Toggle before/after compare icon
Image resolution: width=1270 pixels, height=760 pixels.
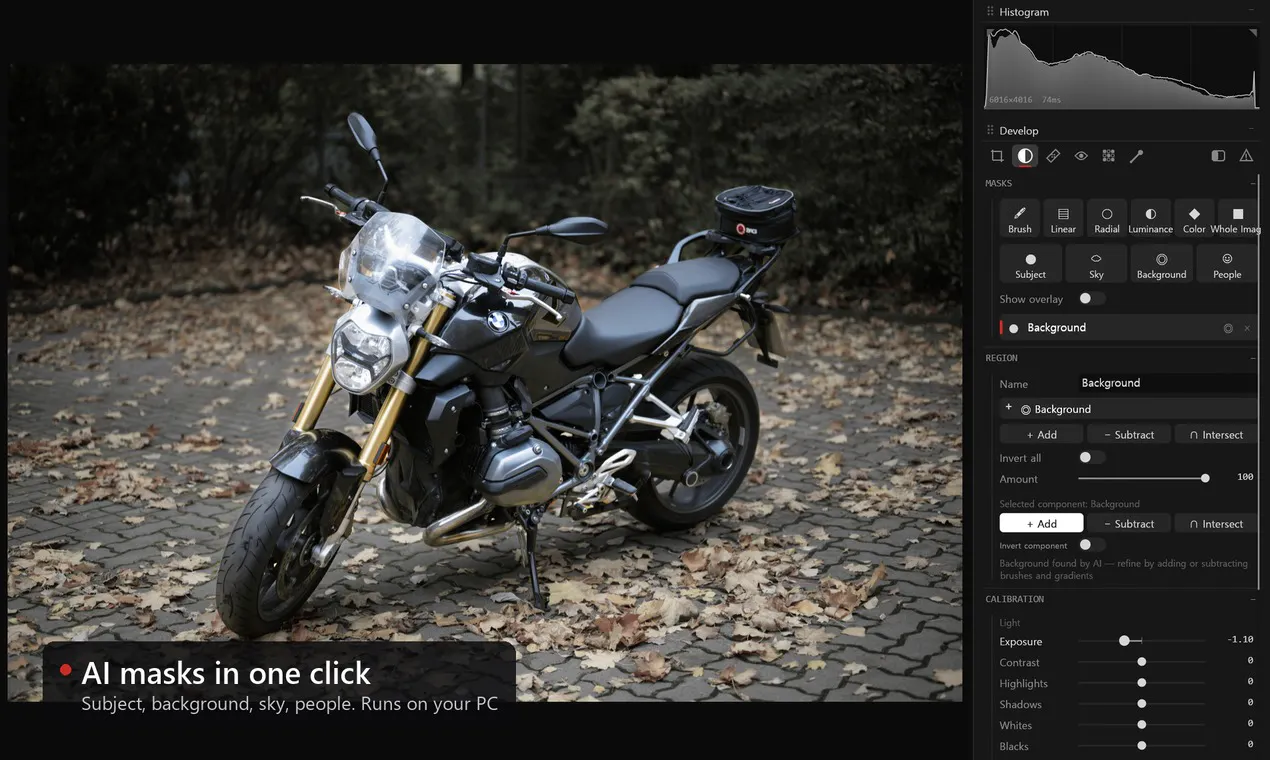pos(1218,156)
